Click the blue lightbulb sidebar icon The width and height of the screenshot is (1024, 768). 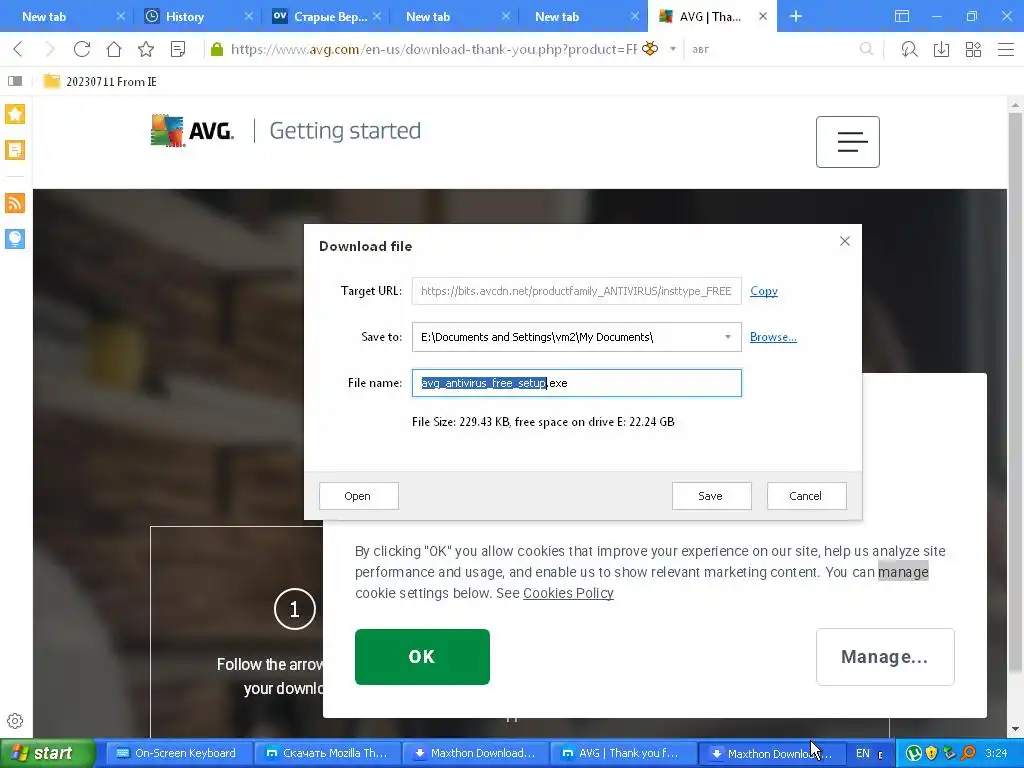coord(15,239)
